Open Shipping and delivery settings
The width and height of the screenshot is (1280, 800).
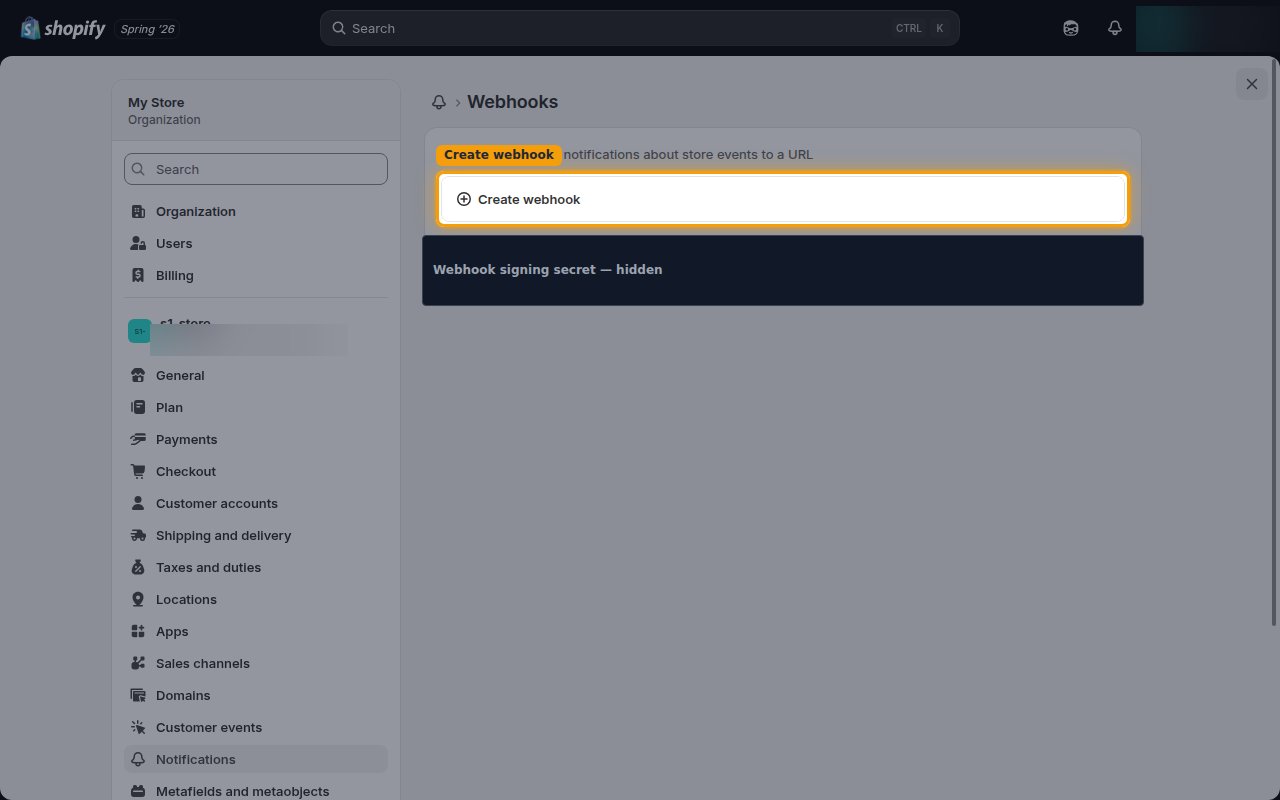click(x=256, y=535)
